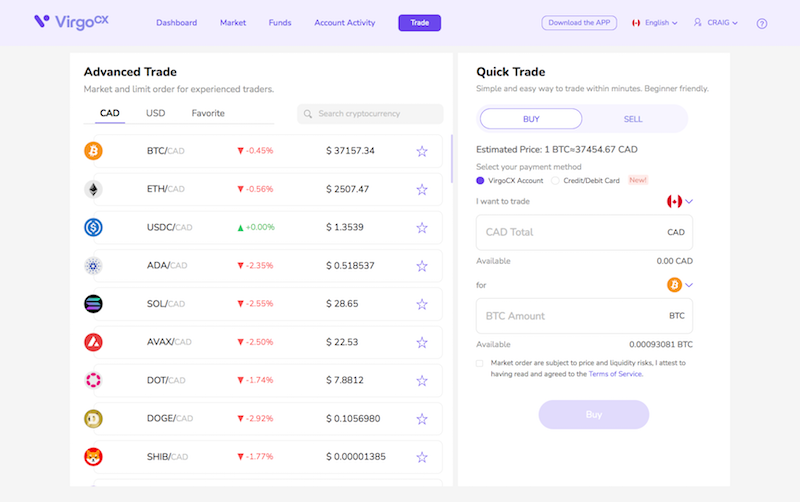This screenshot has width=800, height=502.
Task: Open the English language dropdown
Action: (x=655, y=23)
